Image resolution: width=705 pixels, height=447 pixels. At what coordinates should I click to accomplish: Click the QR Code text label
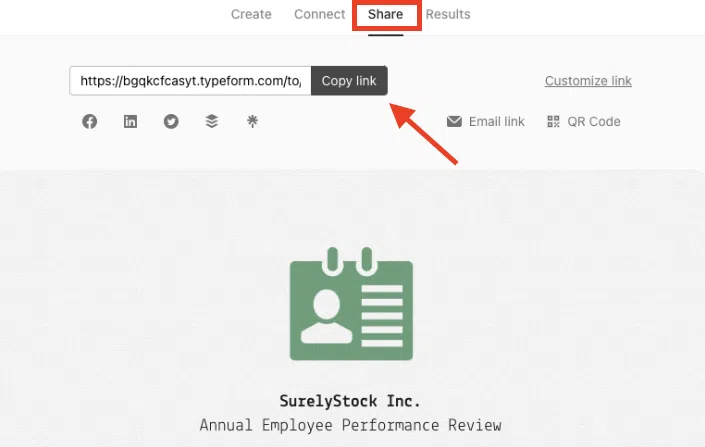tap(594, 122)
